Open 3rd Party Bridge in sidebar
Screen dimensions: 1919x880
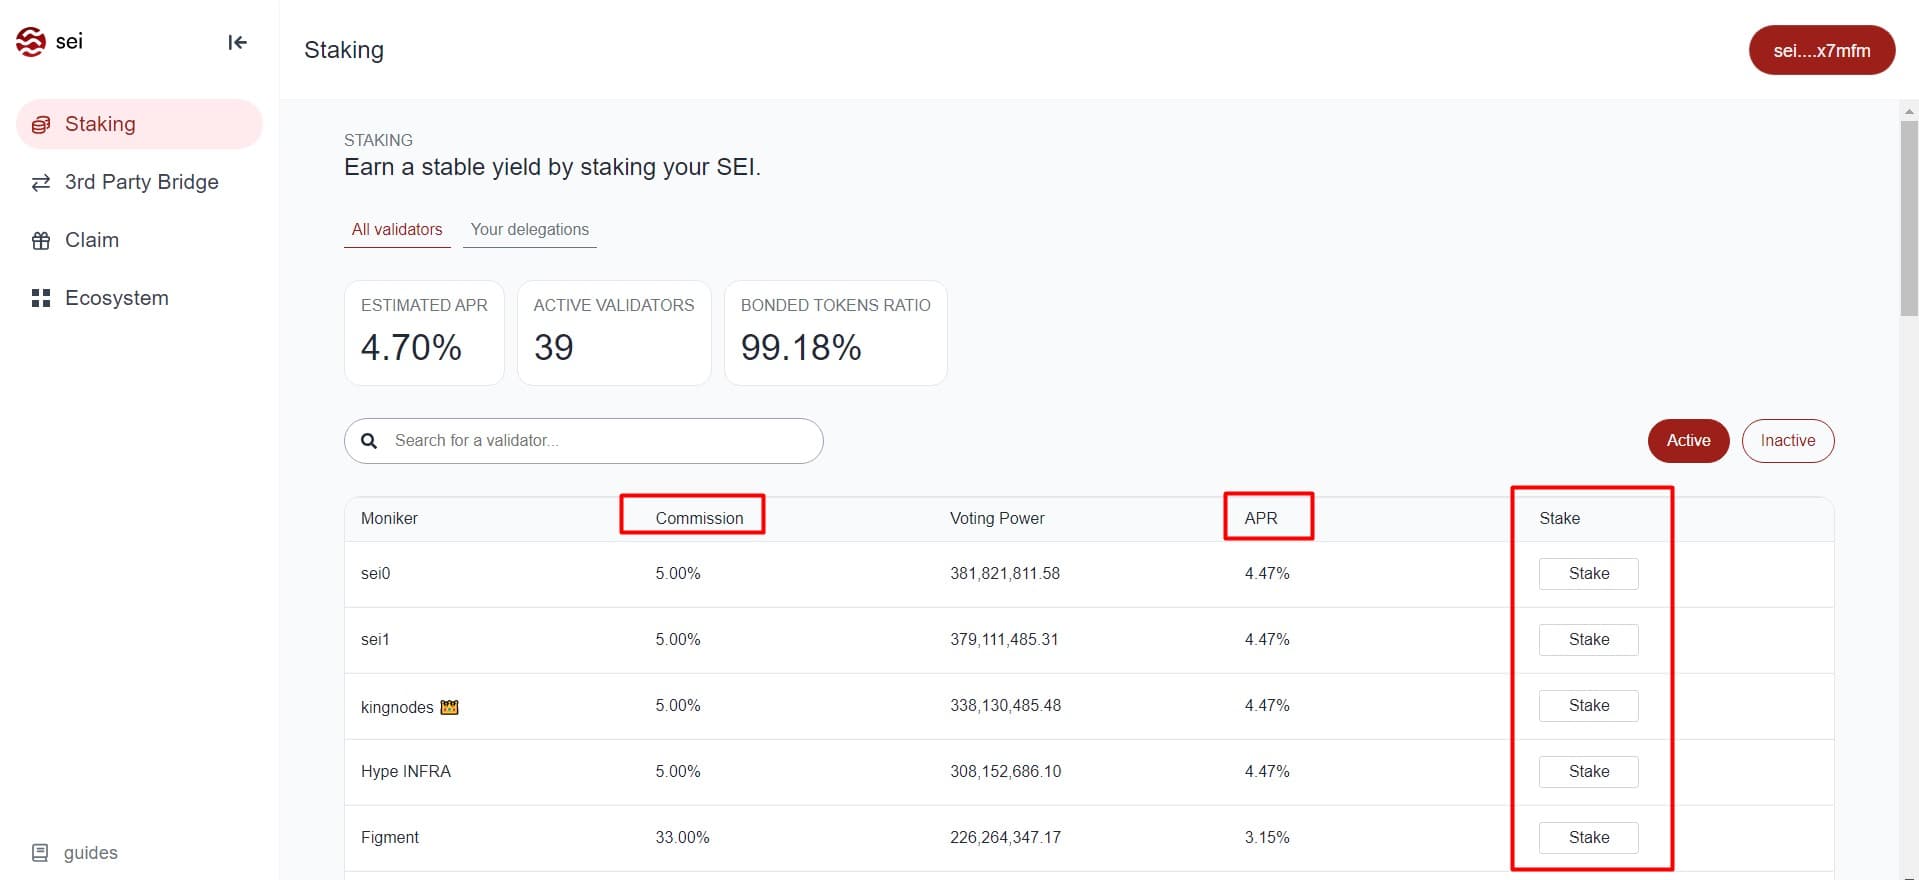[139, 182]
